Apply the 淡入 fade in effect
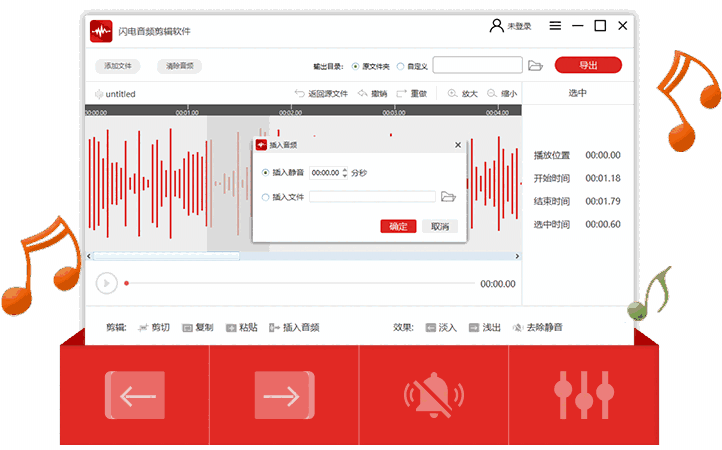The width and height of the screenshot is (722, 450). click(441, 327)
